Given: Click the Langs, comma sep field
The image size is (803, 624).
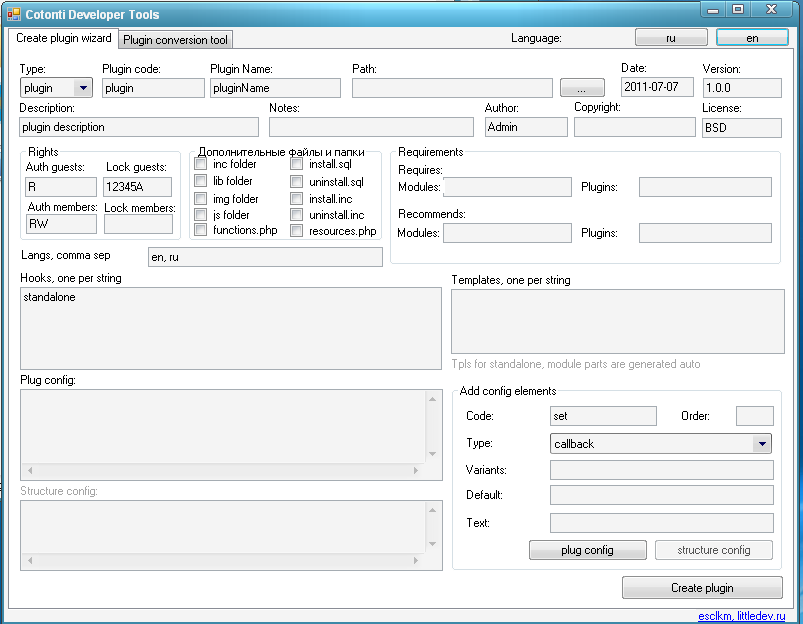Looking at the screenshot, I should pyautogui.click(x=265, y=257).
